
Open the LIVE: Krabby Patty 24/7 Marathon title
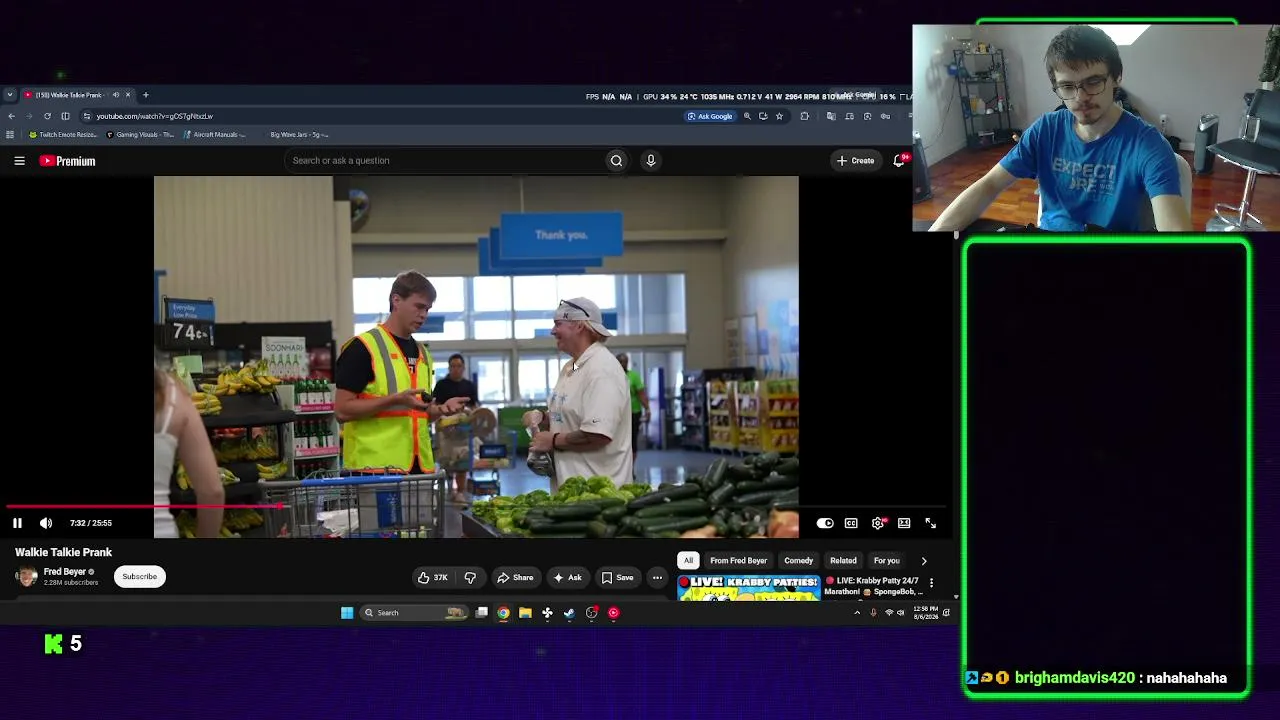tap(872, 586)
